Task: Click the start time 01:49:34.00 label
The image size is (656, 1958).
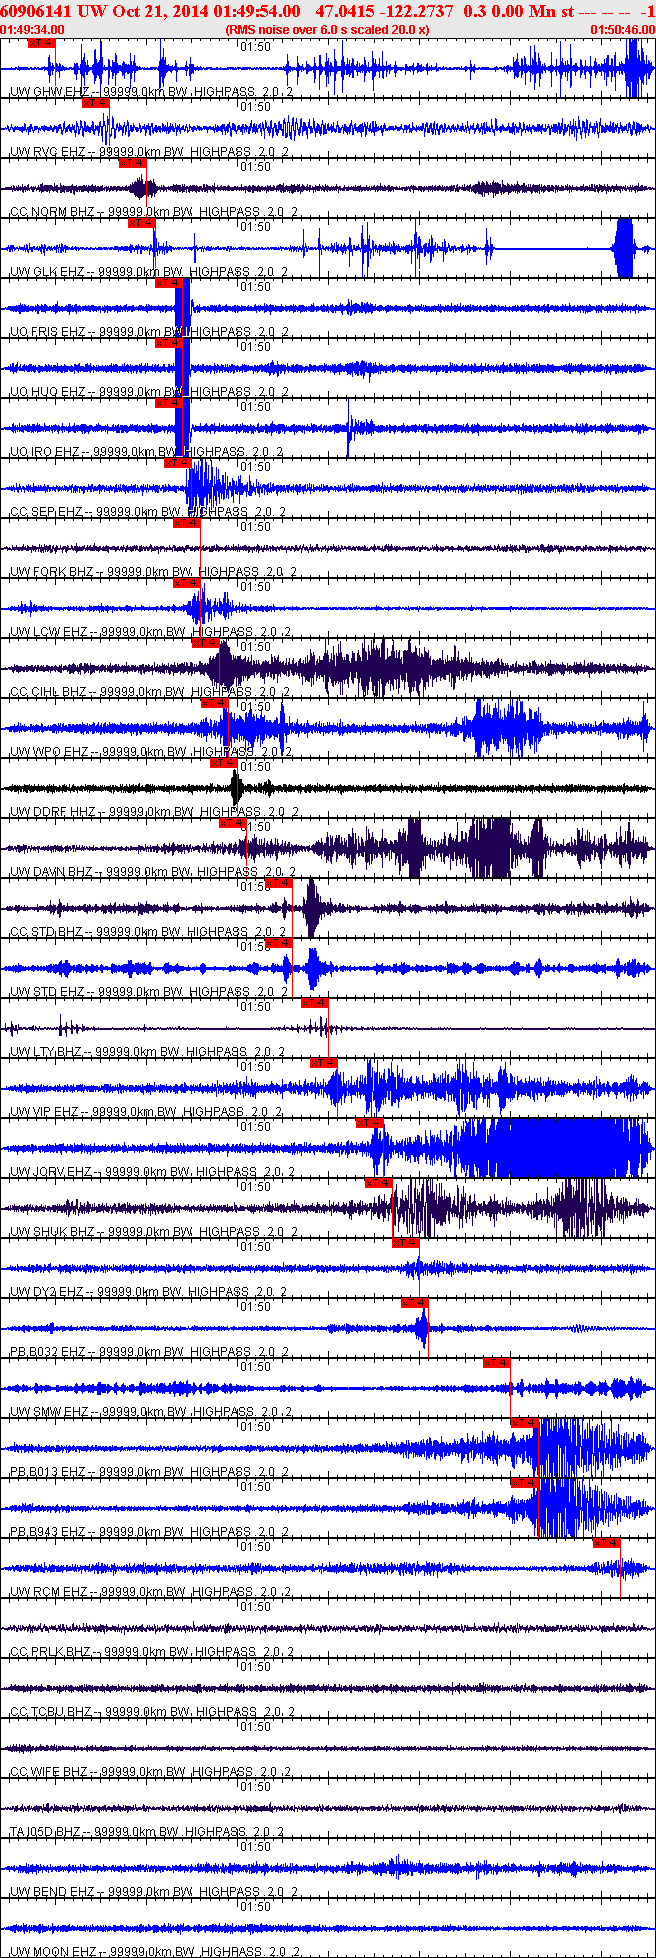Action: click(x=33, y=29)
